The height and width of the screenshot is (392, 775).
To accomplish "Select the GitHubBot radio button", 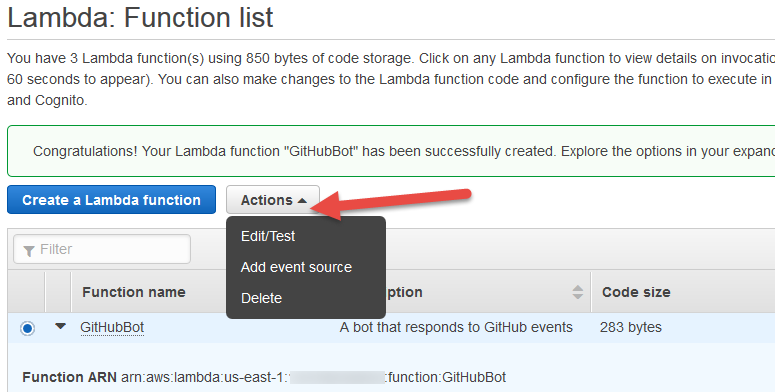I will point(28,328).
